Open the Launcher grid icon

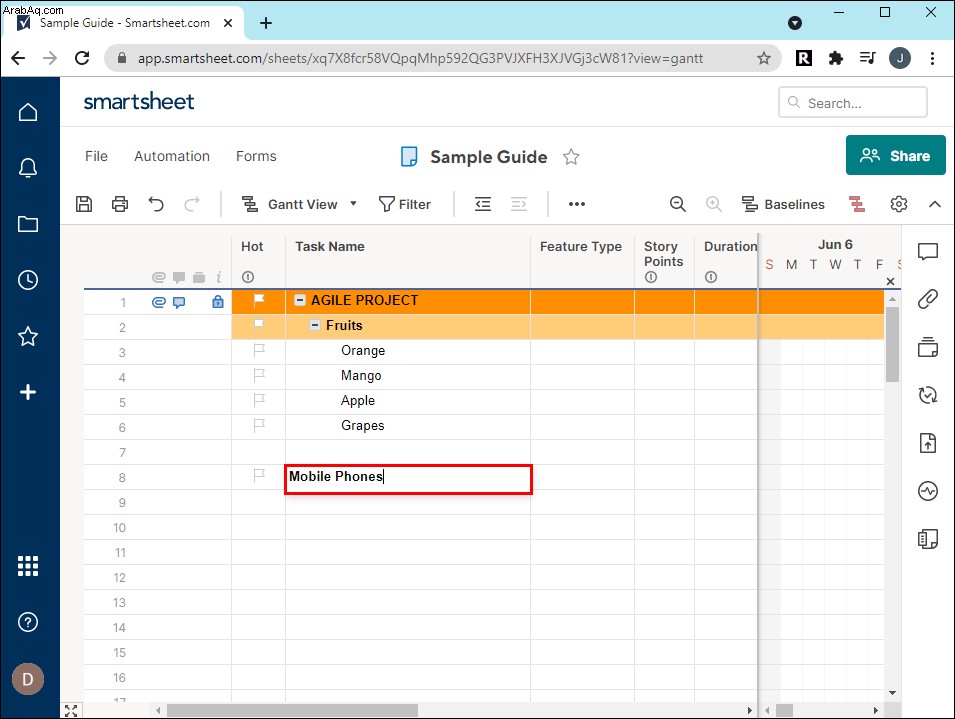point(28,566)
